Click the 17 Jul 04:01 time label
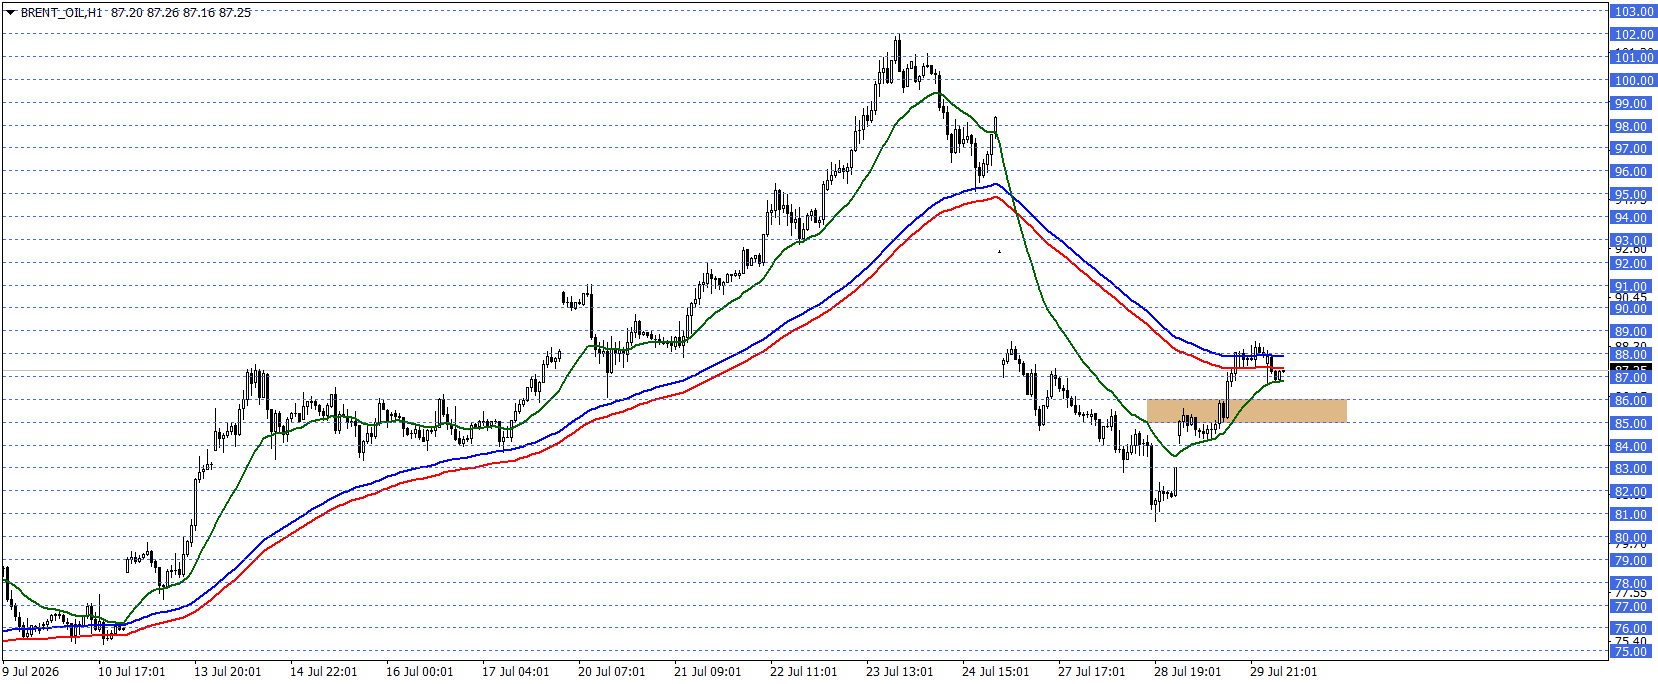Viewport: 1658px width, 684px height. (515, 672)
